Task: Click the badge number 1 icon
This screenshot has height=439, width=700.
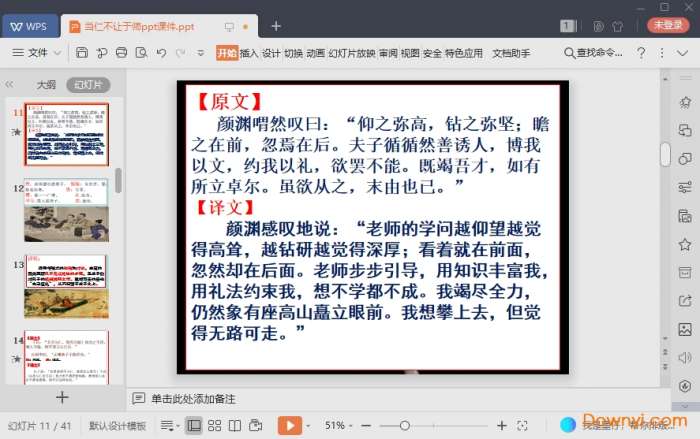Action: point(567,26)
